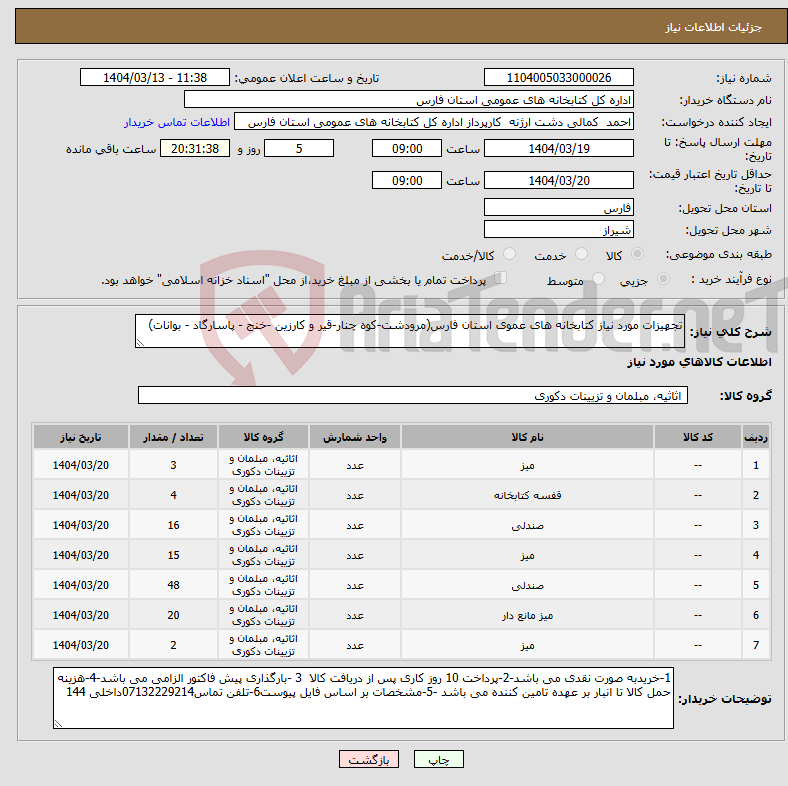Select the کالا radio button

pos(637,254)
